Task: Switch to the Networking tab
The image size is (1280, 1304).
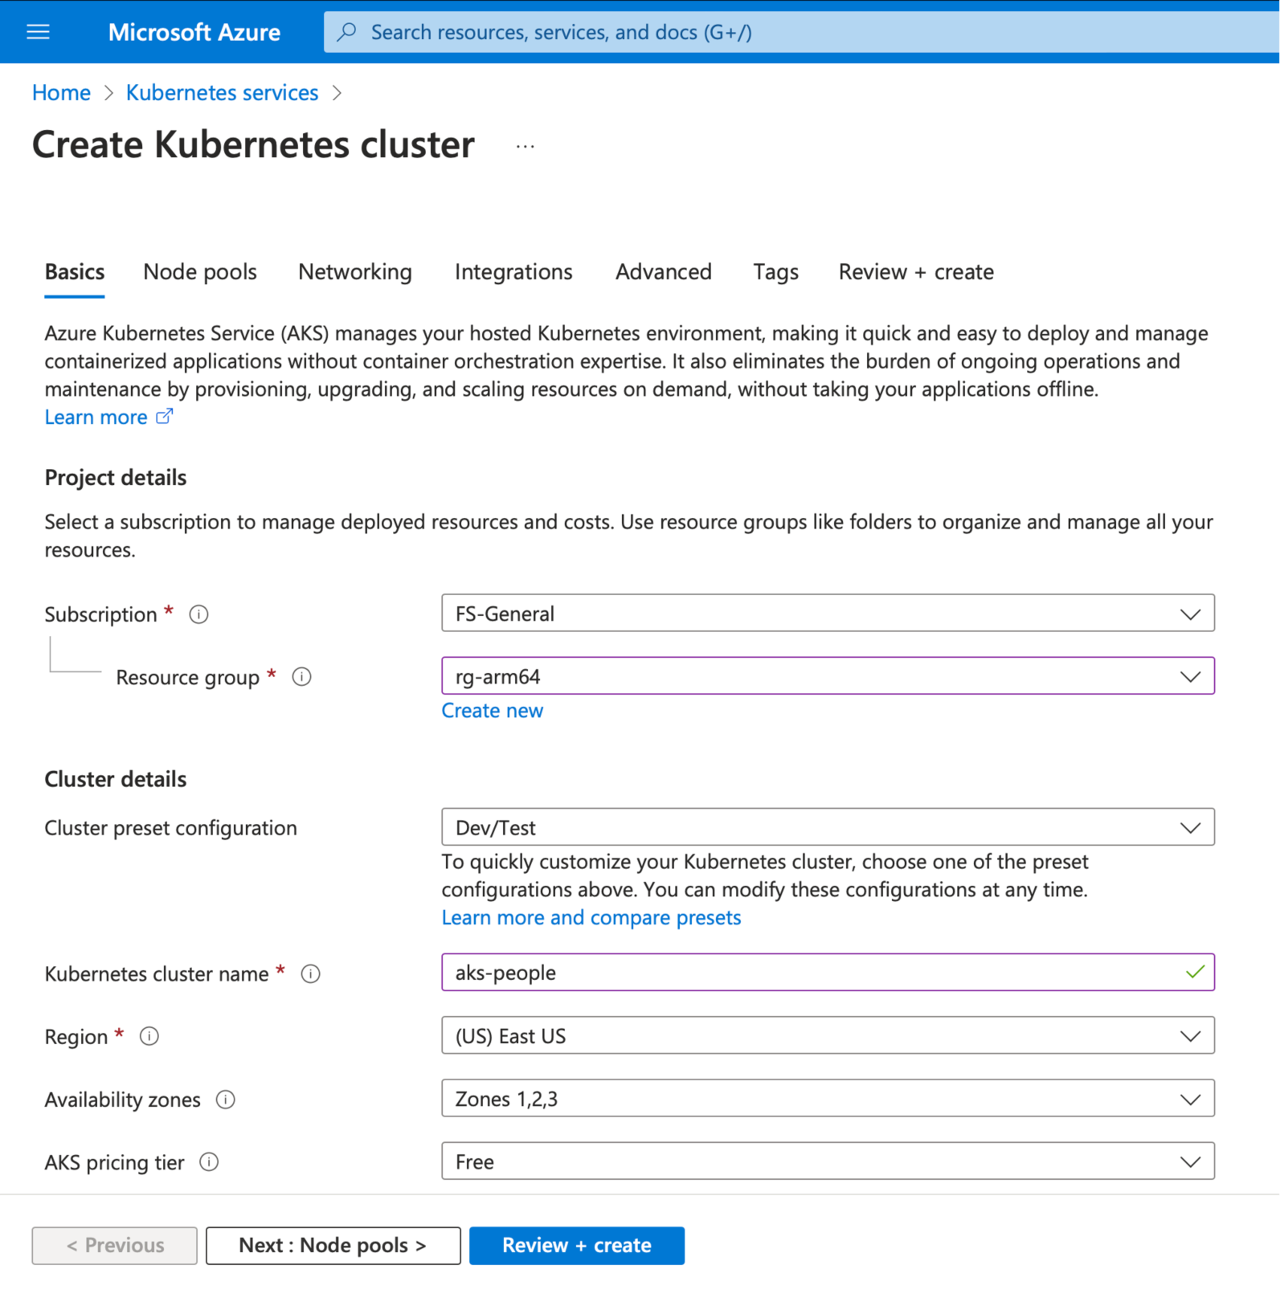Action: click(x=355, y=272)
